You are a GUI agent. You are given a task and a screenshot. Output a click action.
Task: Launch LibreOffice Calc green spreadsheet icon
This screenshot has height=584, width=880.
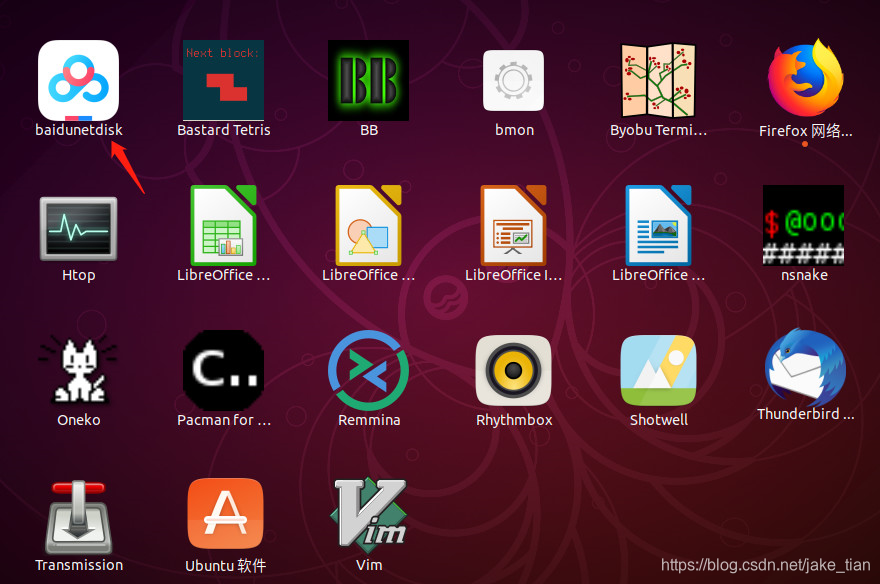pos(223,225)
